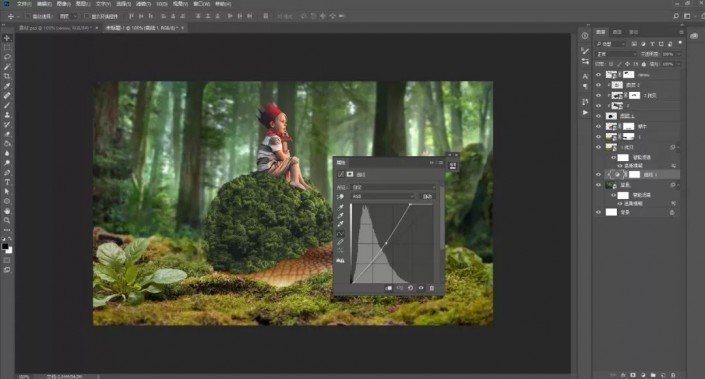Image resolution: width=705 pixels, height=379 pixels.
Task: Enable the auto-select checkbox in options bar
Action: point(28,16)
